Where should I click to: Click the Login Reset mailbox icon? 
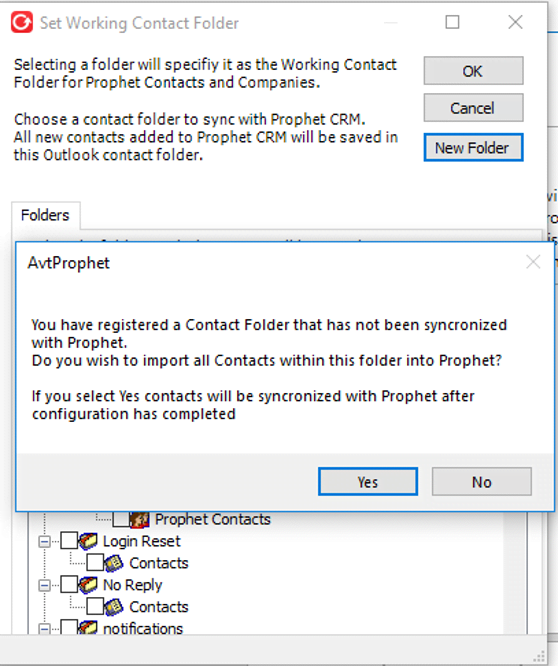(88, 541)
